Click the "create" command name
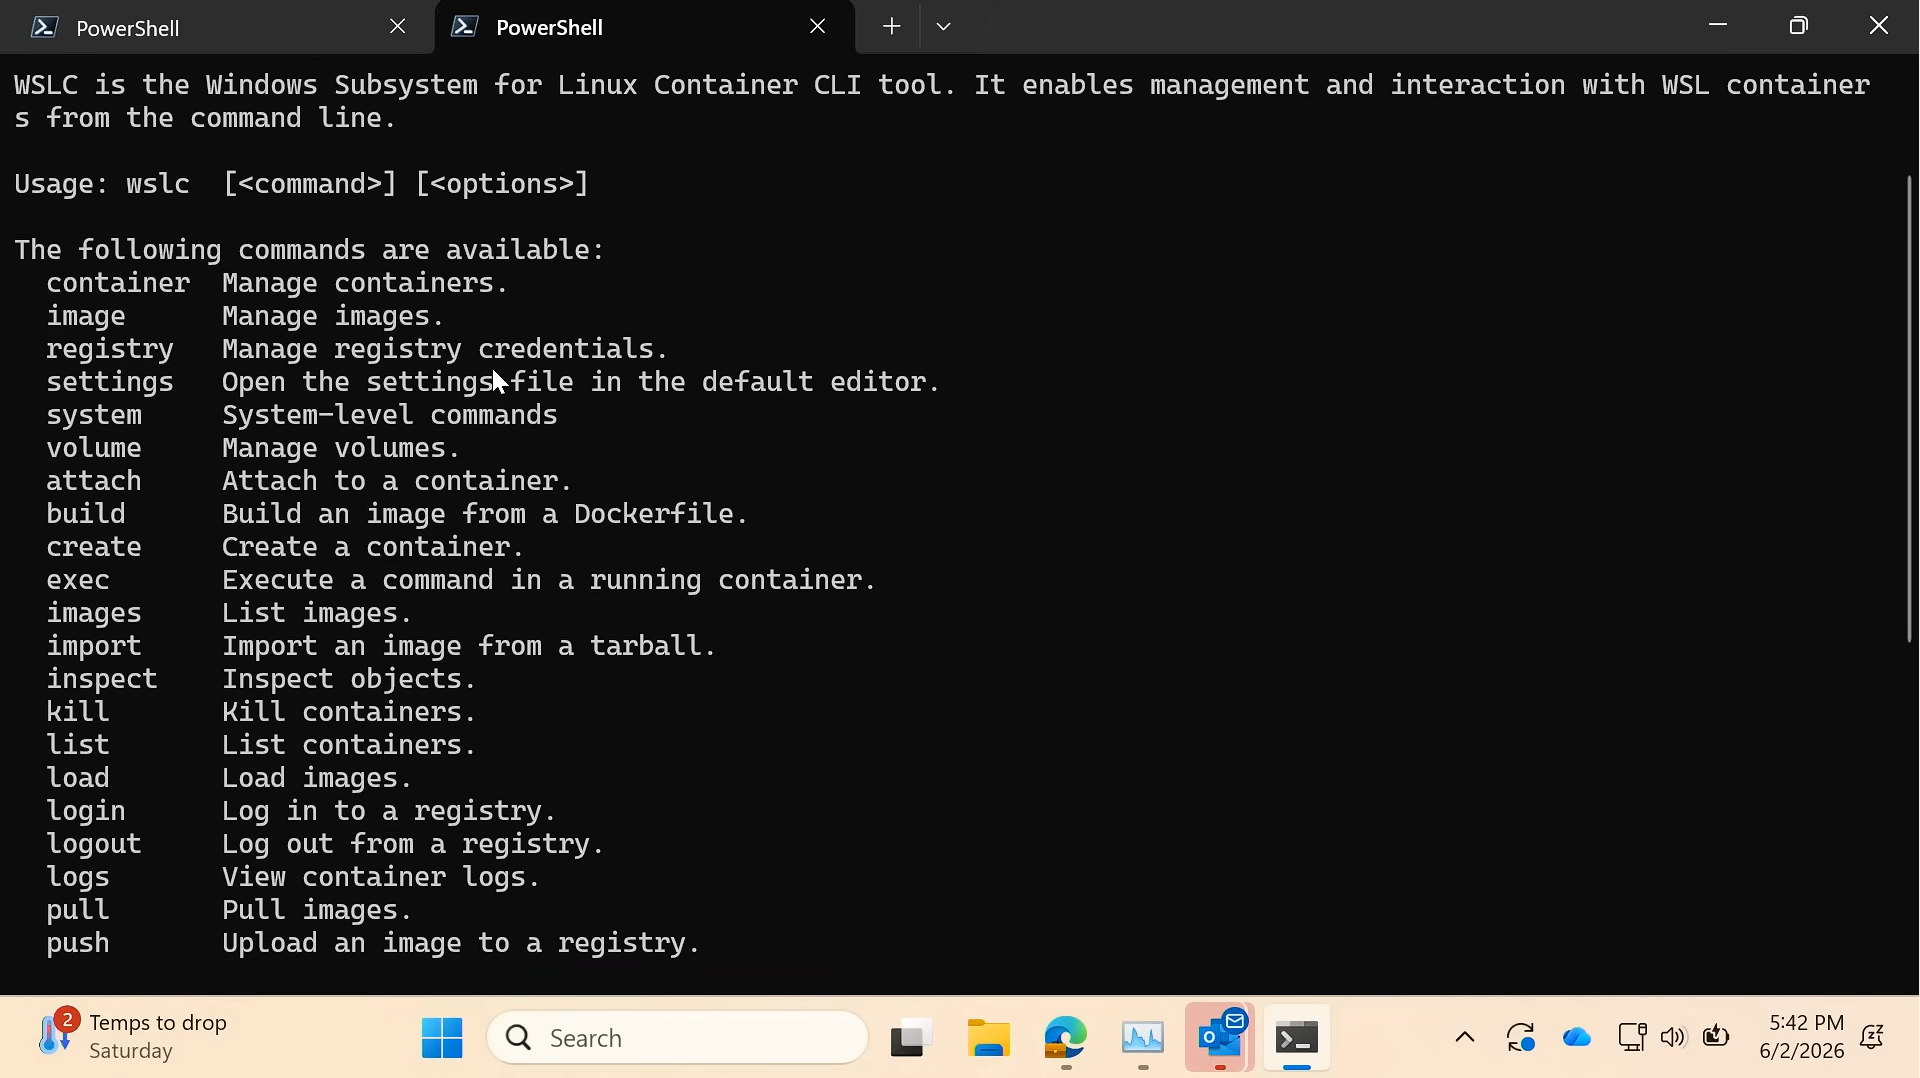 tap(94, 548)
